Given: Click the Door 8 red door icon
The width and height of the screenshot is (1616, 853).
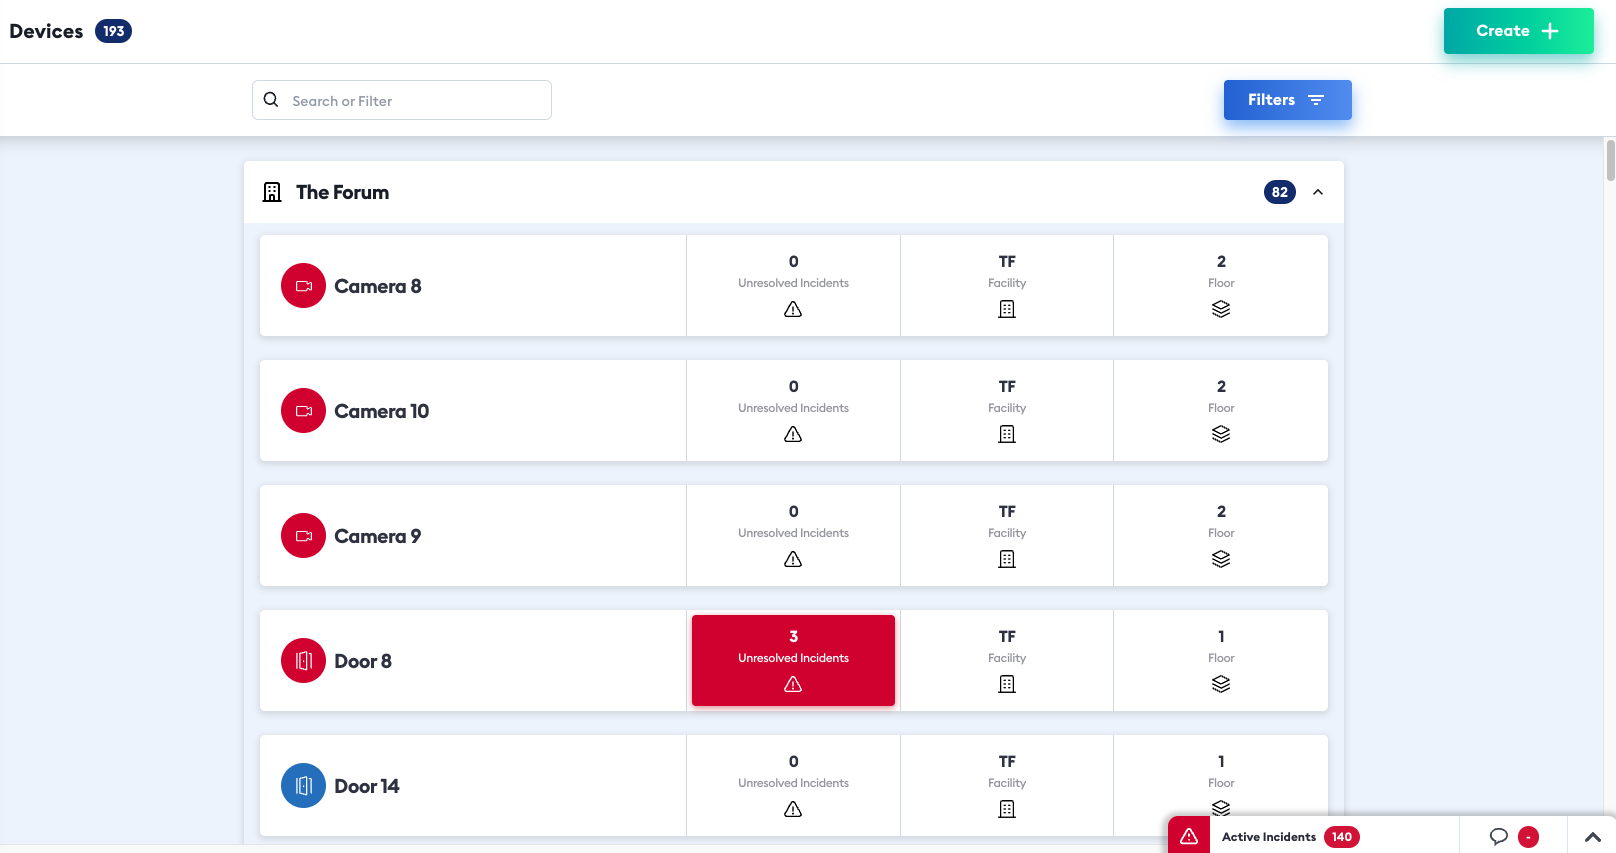Looking at the screenshot, I should pyautogui.click(x=303, y=661).
